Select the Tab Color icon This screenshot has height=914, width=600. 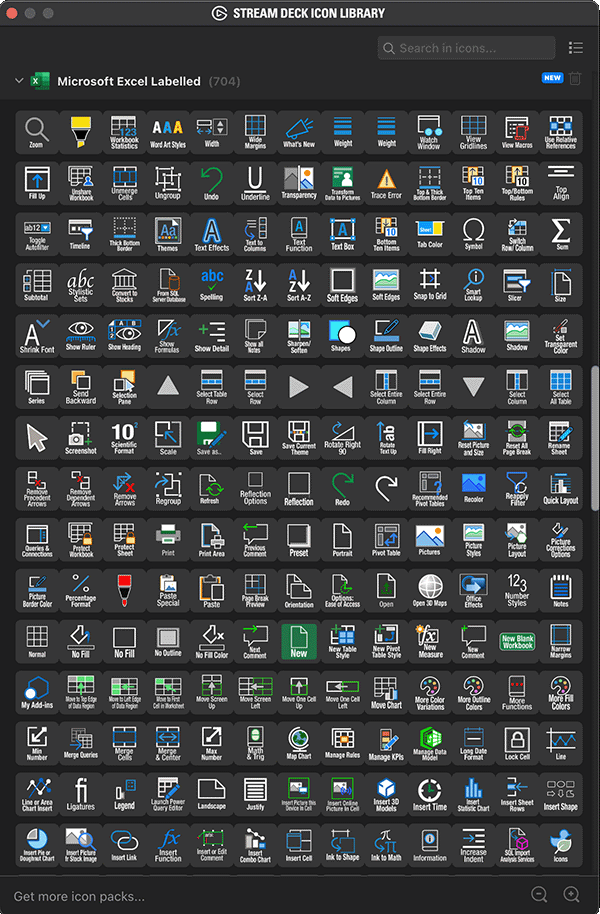tap(430, 234)
